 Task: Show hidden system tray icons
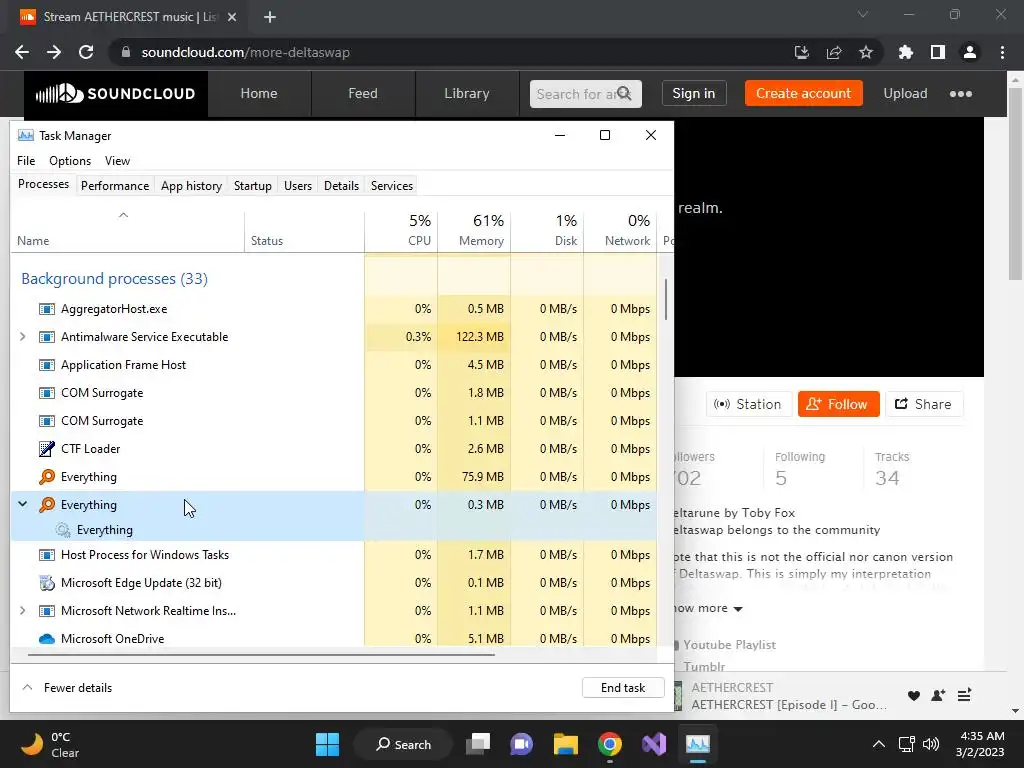[879, 744]
